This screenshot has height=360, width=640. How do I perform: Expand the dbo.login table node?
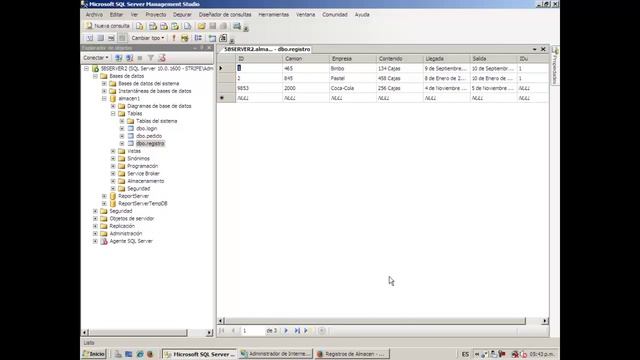[122, 128]
